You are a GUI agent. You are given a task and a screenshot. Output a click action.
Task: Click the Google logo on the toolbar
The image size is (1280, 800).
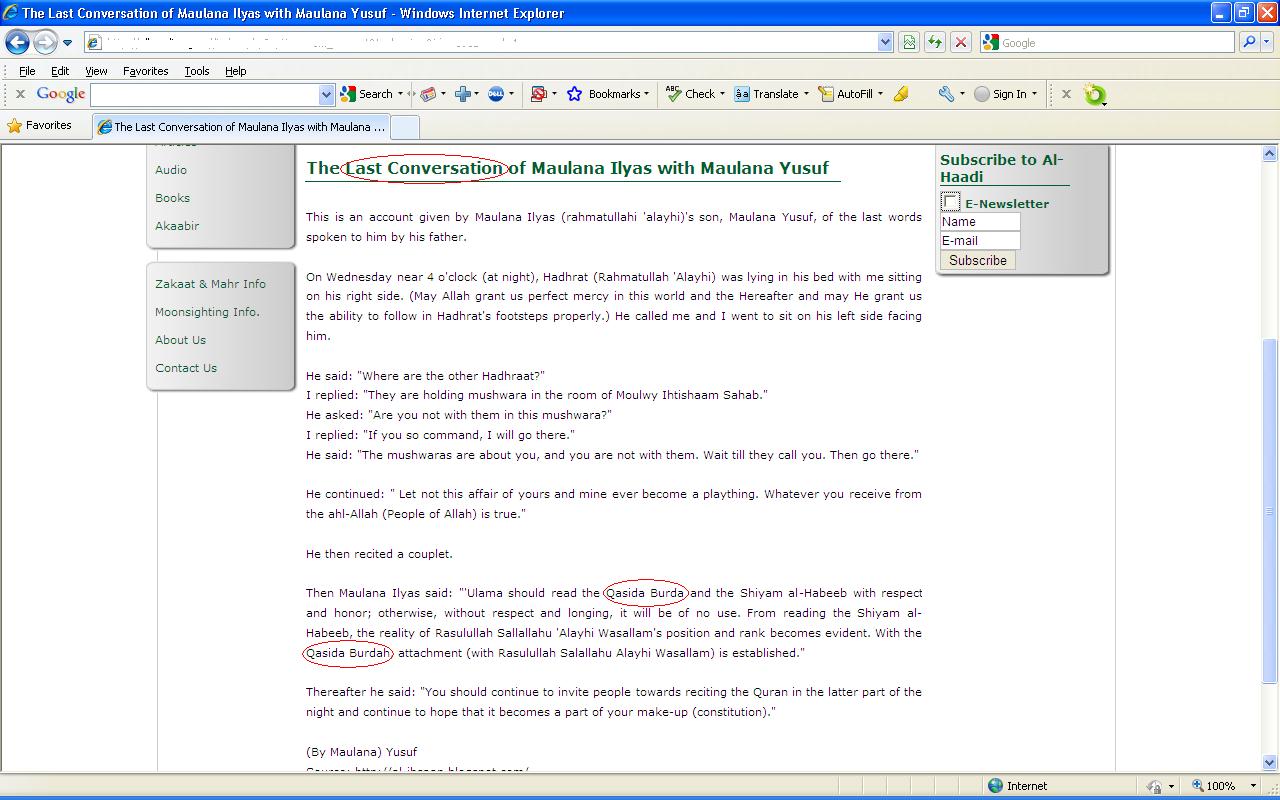click(x=61, y=94)
